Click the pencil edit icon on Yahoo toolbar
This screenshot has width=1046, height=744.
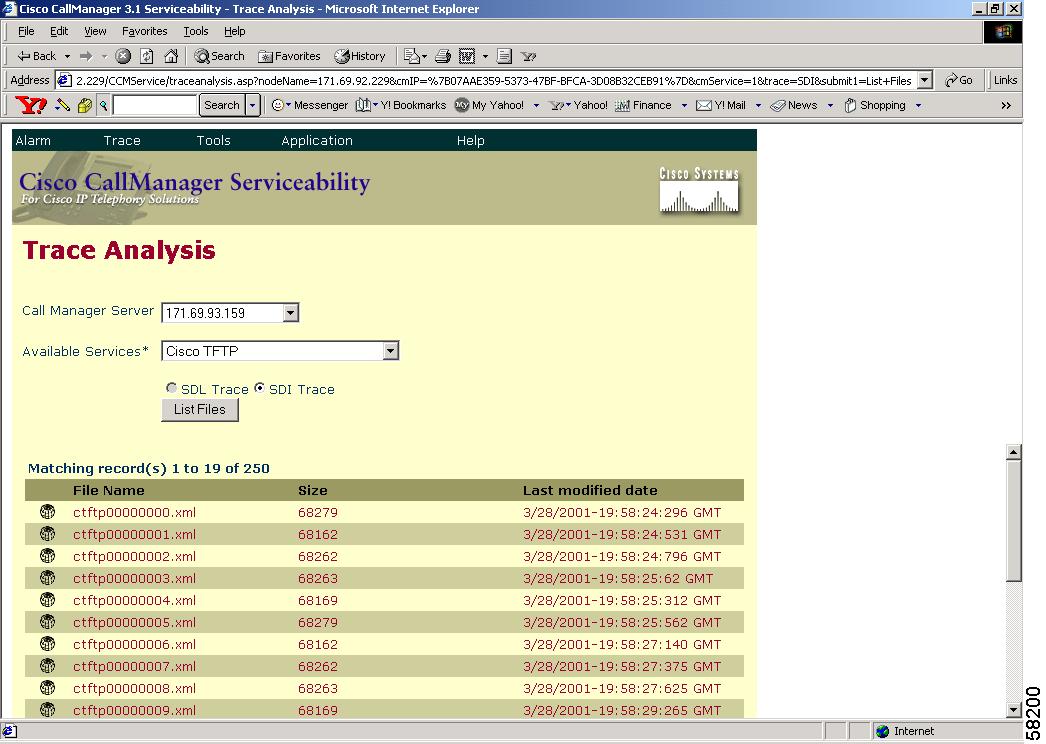[63, 105]
